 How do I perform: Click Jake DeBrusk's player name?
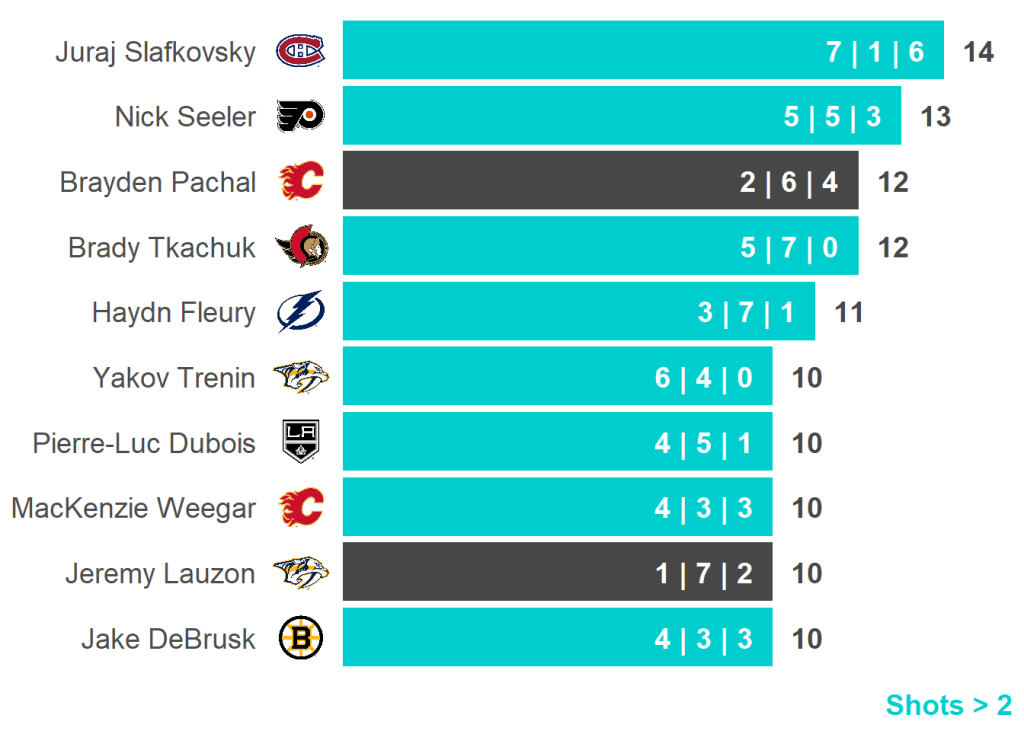[x=168, y=638]
